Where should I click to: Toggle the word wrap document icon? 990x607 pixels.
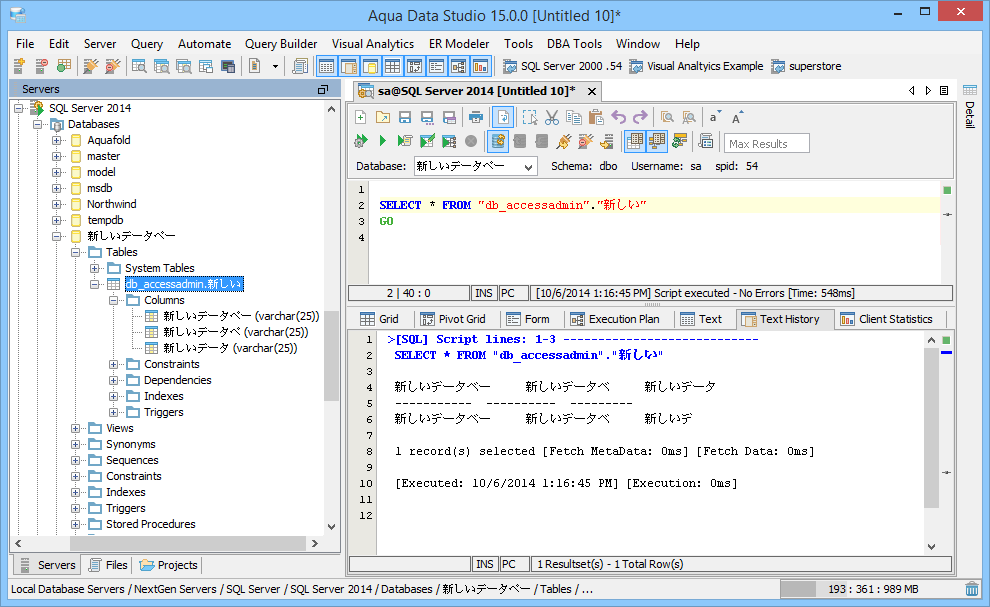tap(503, 117)
